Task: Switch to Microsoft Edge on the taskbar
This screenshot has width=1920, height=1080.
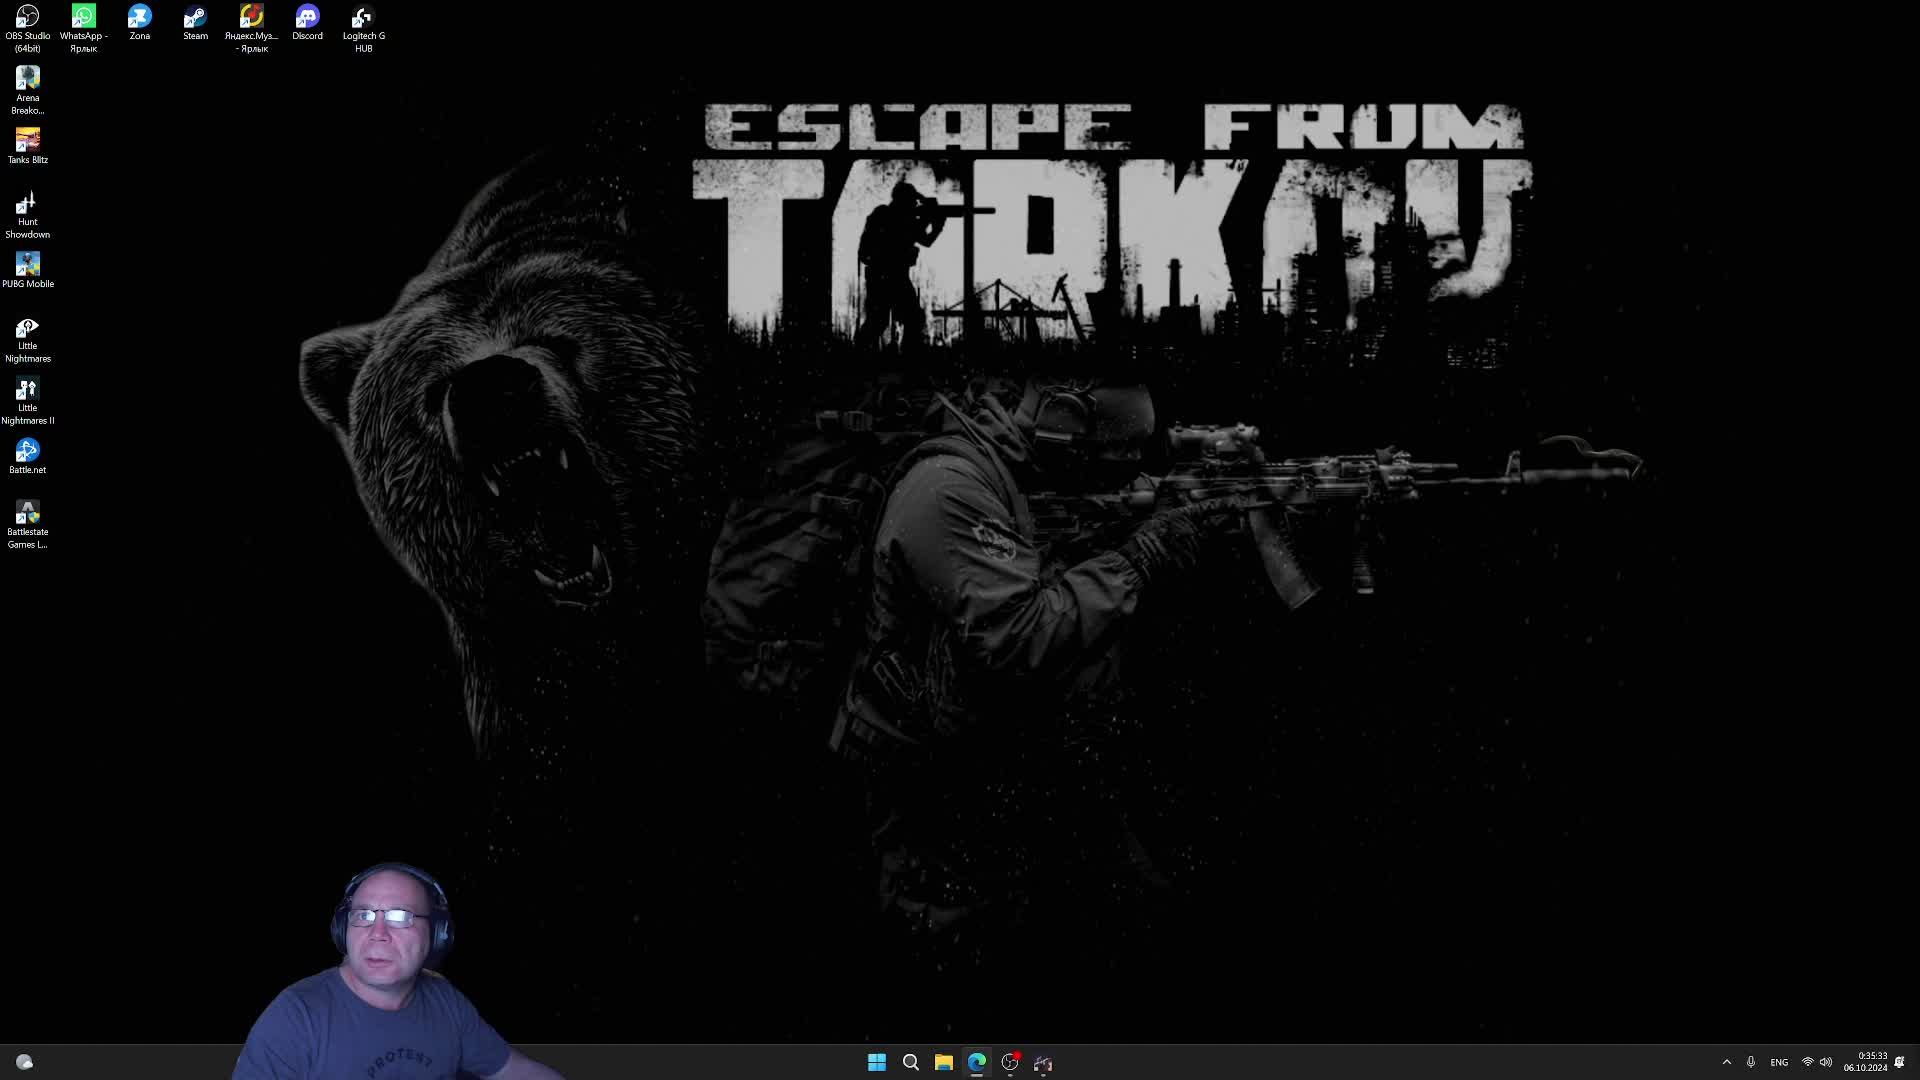Action: 977,1062
